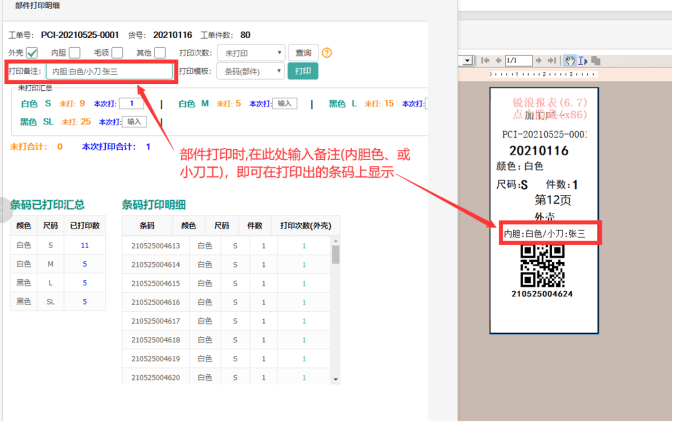
Task: Click the orange help question mark icon
Action: coord(326,53)
